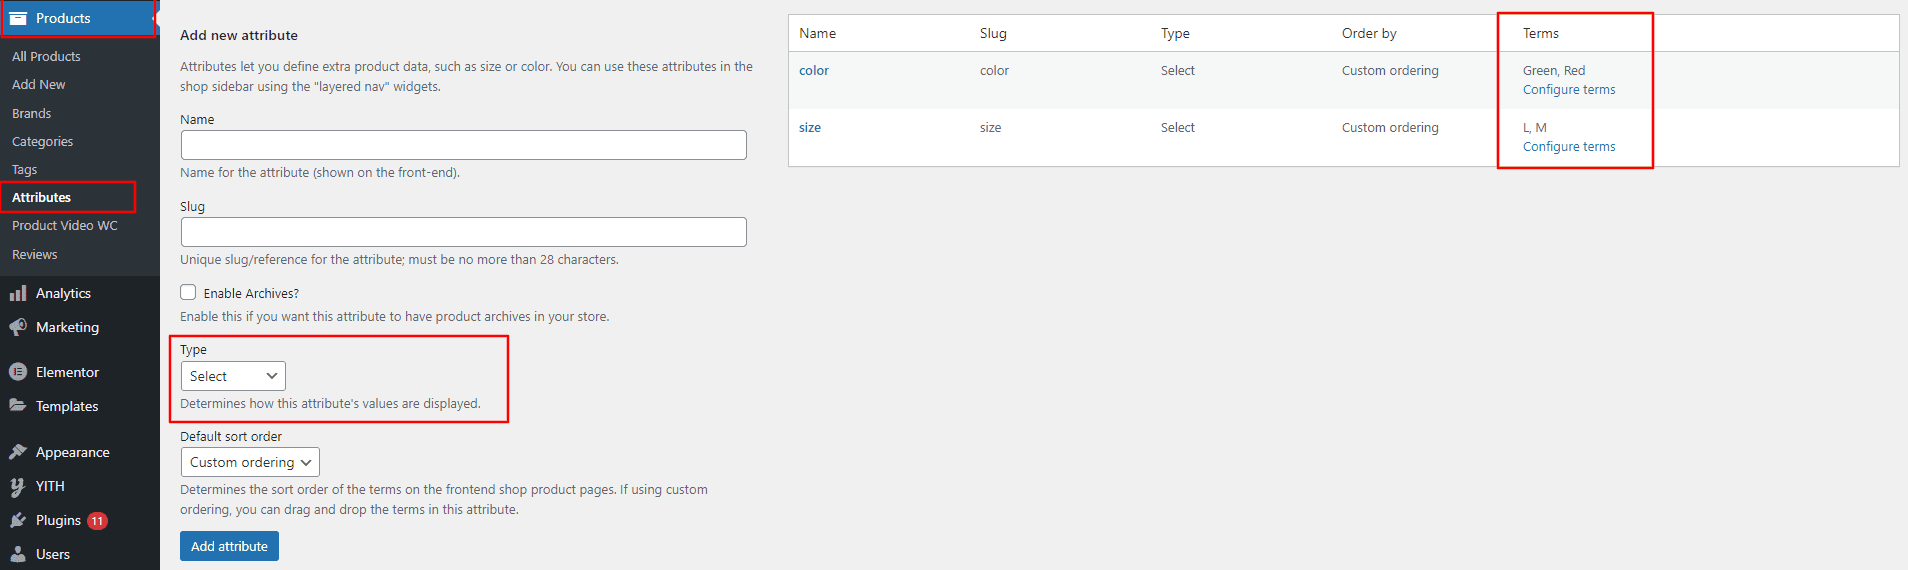
Task: Click the Add attribute button
Action: coord(229,546)
